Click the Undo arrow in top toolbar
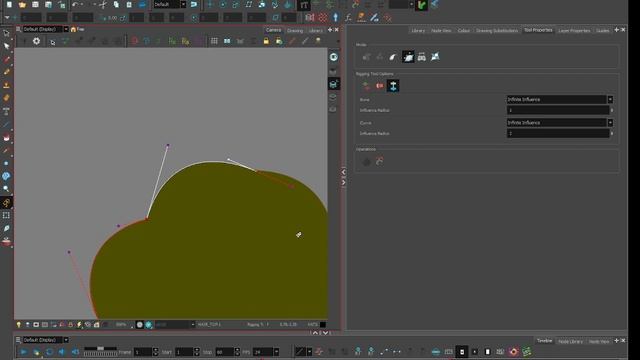640x360 pixels. pyautogui.click(x=75, y=4)
